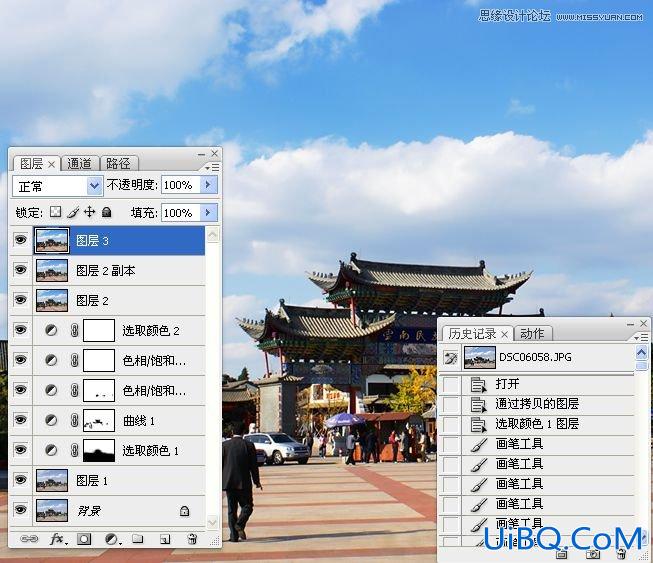Click the 打开 history state icon

point(479,384)
